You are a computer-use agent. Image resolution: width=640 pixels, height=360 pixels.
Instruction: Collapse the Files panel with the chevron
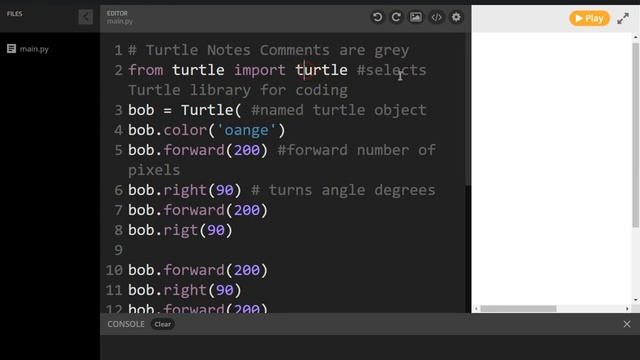click(86, 17)
